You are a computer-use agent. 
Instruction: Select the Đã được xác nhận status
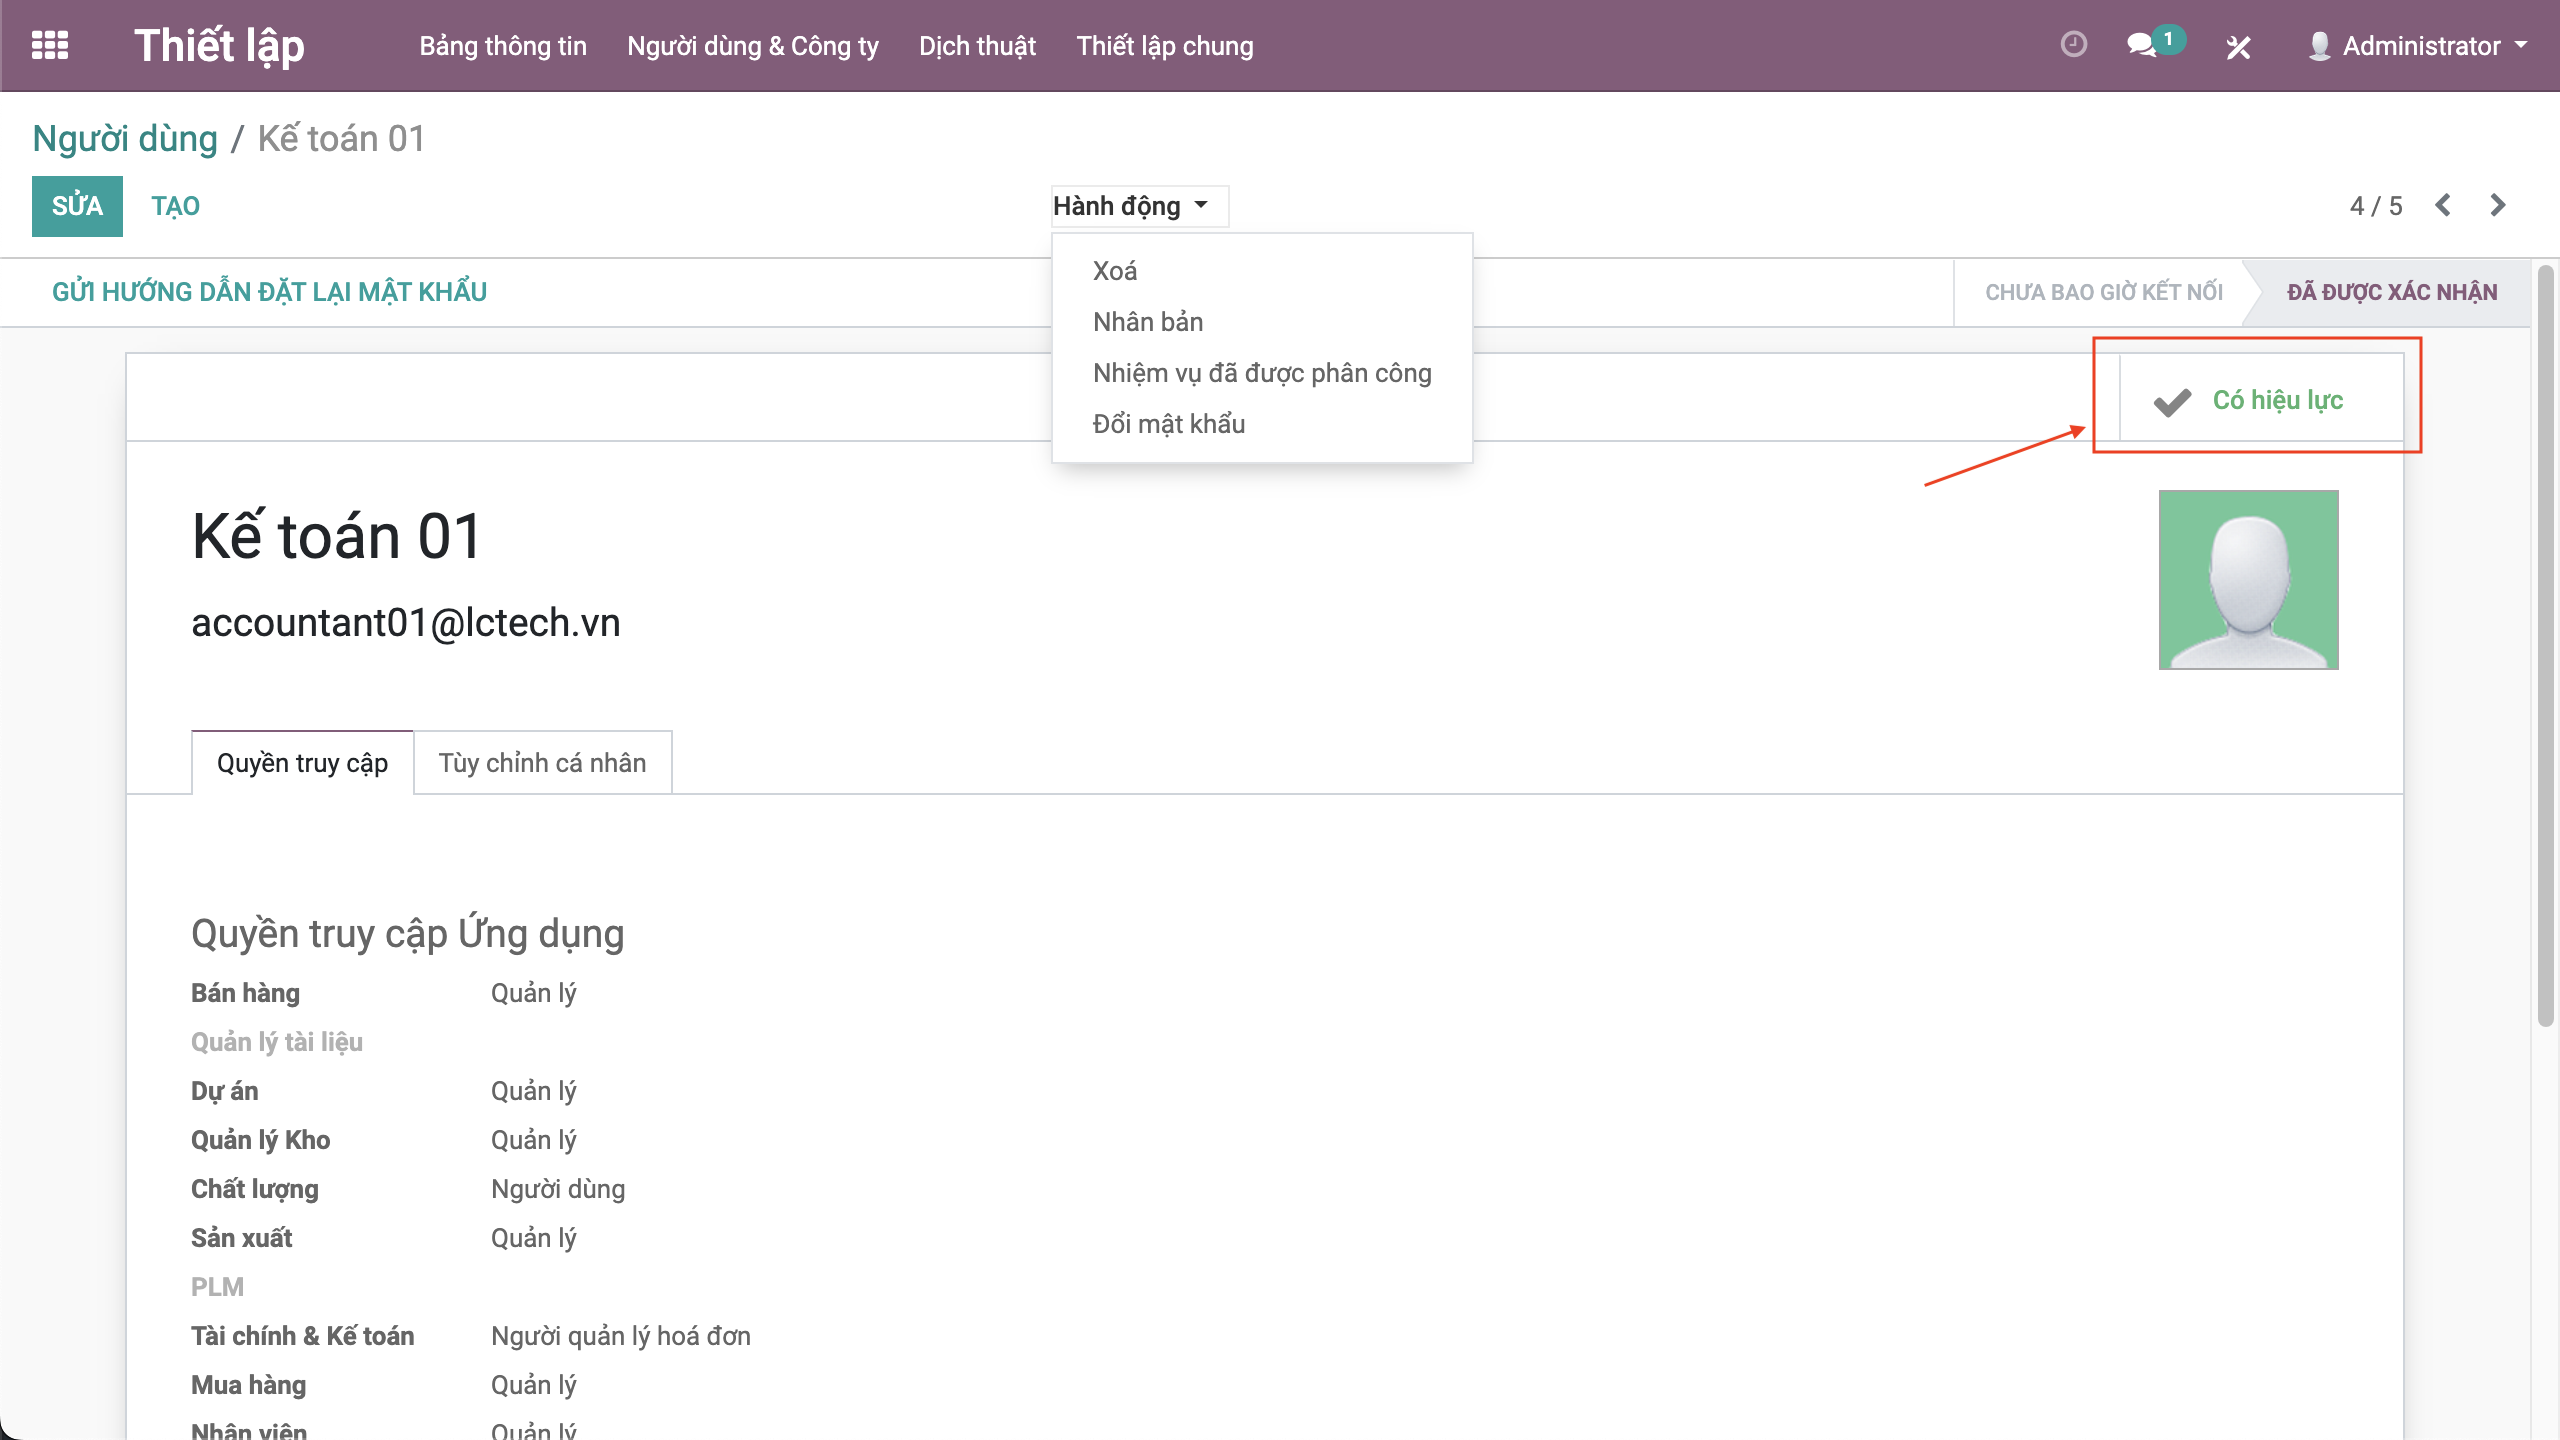coord(2391,292)
